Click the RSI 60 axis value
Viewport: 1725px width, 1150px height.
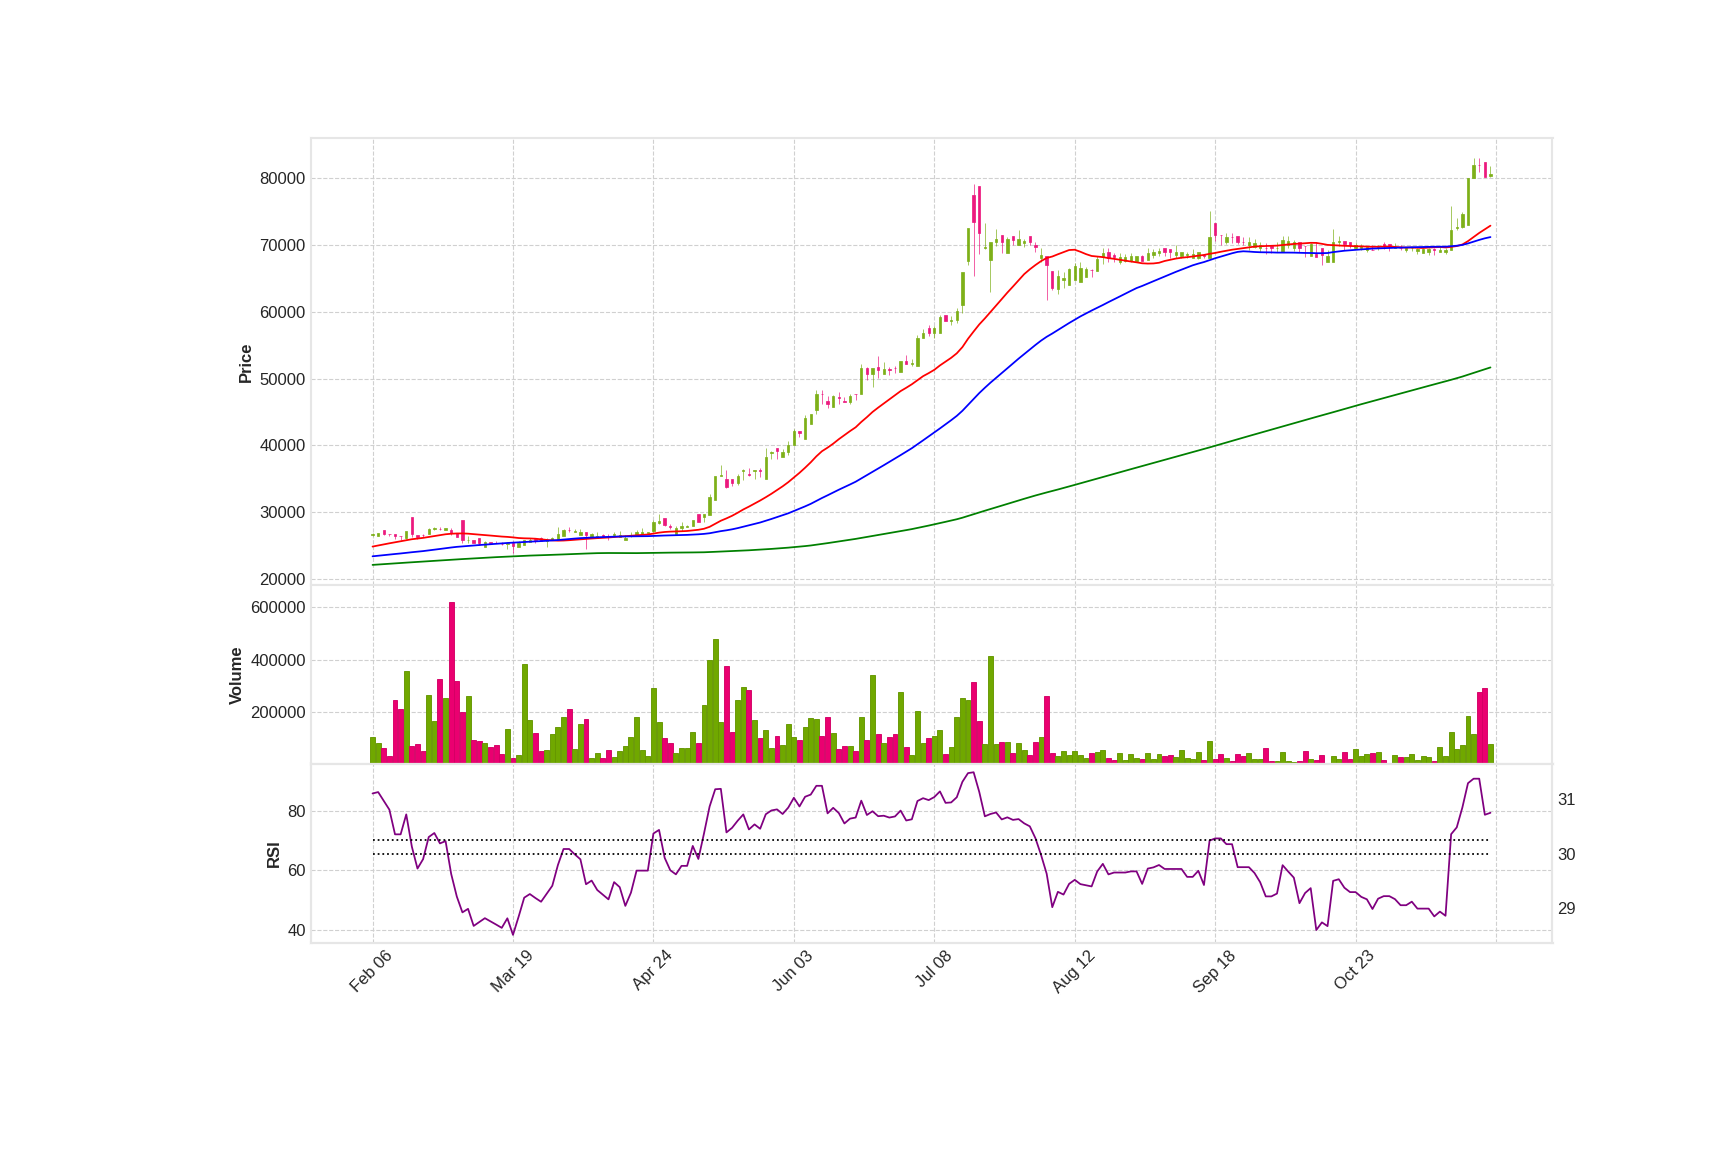click(x=296, y=871)
